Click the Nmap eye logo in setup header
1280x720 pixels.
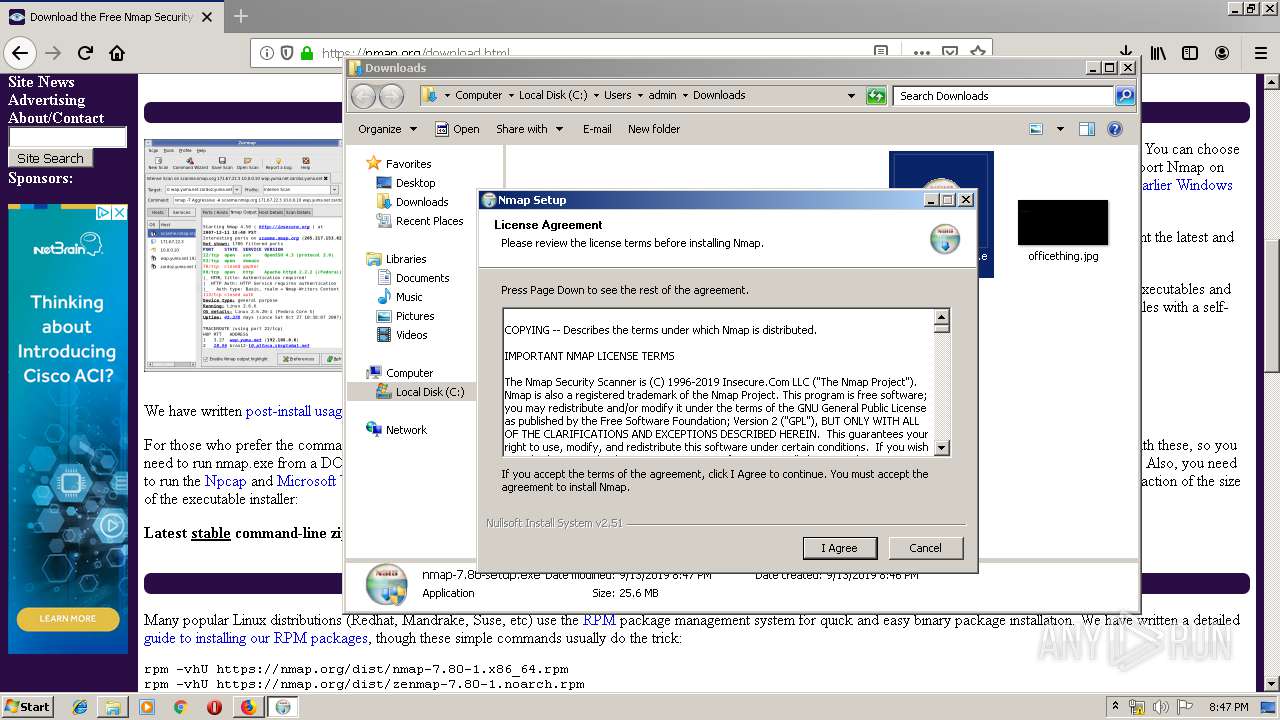click(944, 240)
